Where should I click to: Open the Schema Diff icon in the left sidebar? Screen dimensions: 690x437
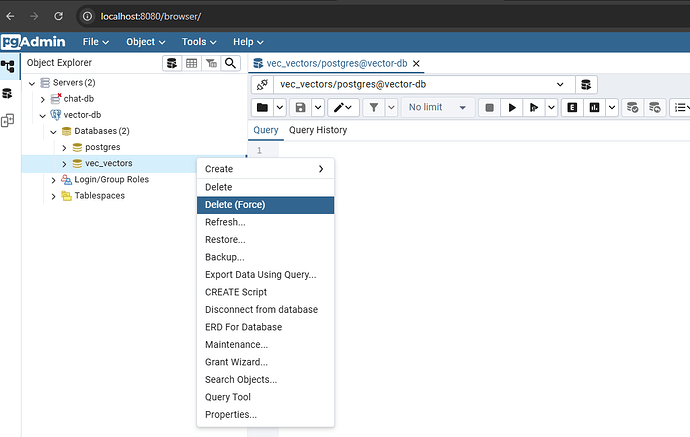(x=7, y=120)
